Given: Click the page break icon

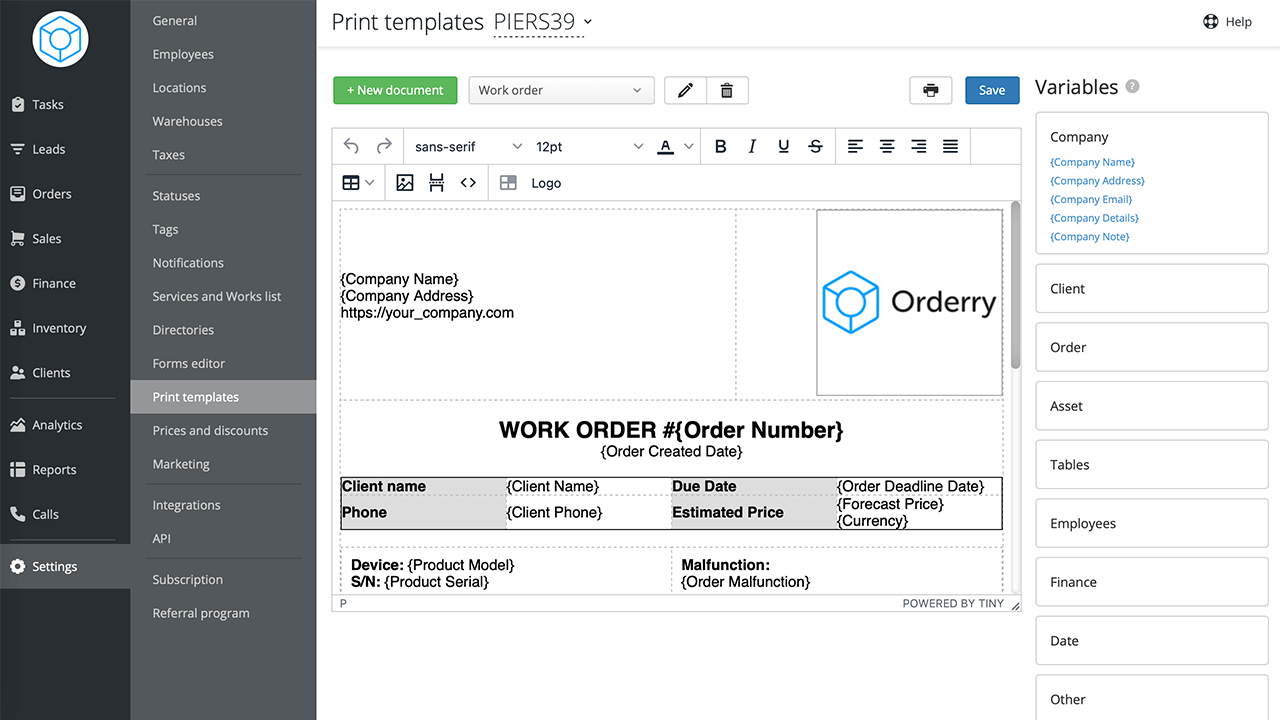Looking at the screenshot, I should pos(437,183).
